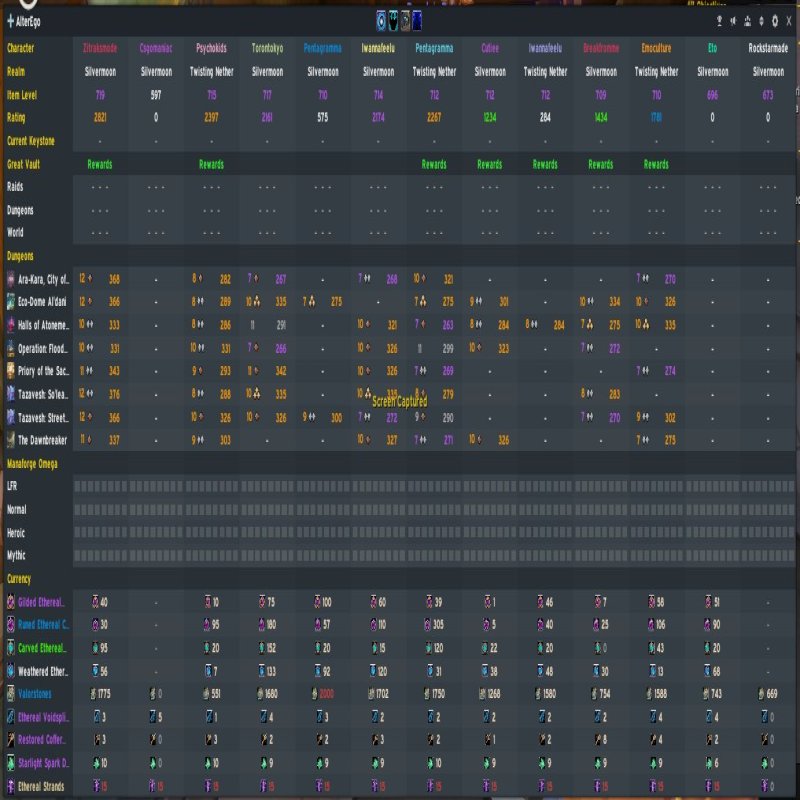Select the Priory of the Sacred Flame icon
The width and height of the screenshot is (800, 800).
click(11, 371)
